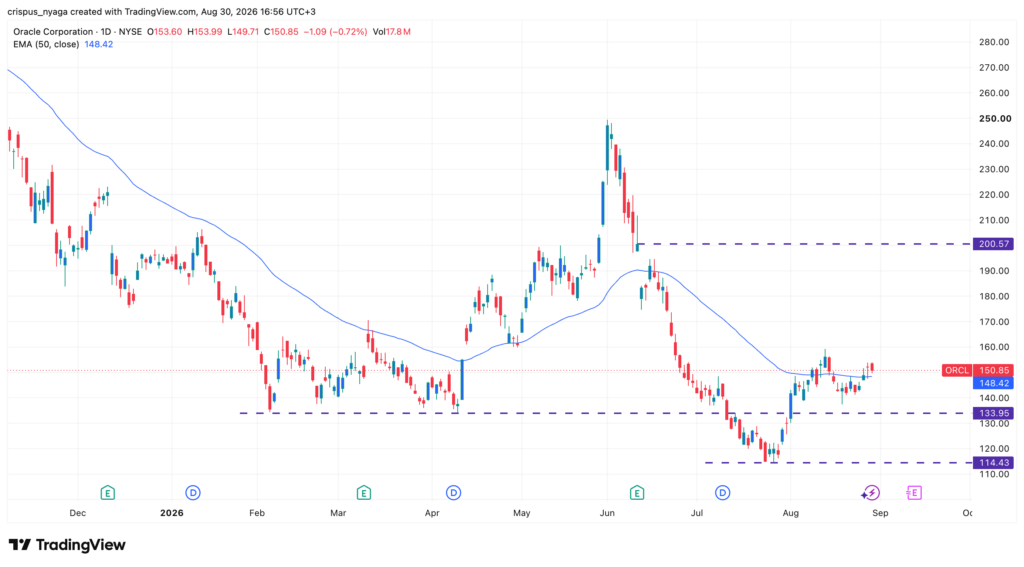Click the EMA value 148.42 in legend

[99, 44]
